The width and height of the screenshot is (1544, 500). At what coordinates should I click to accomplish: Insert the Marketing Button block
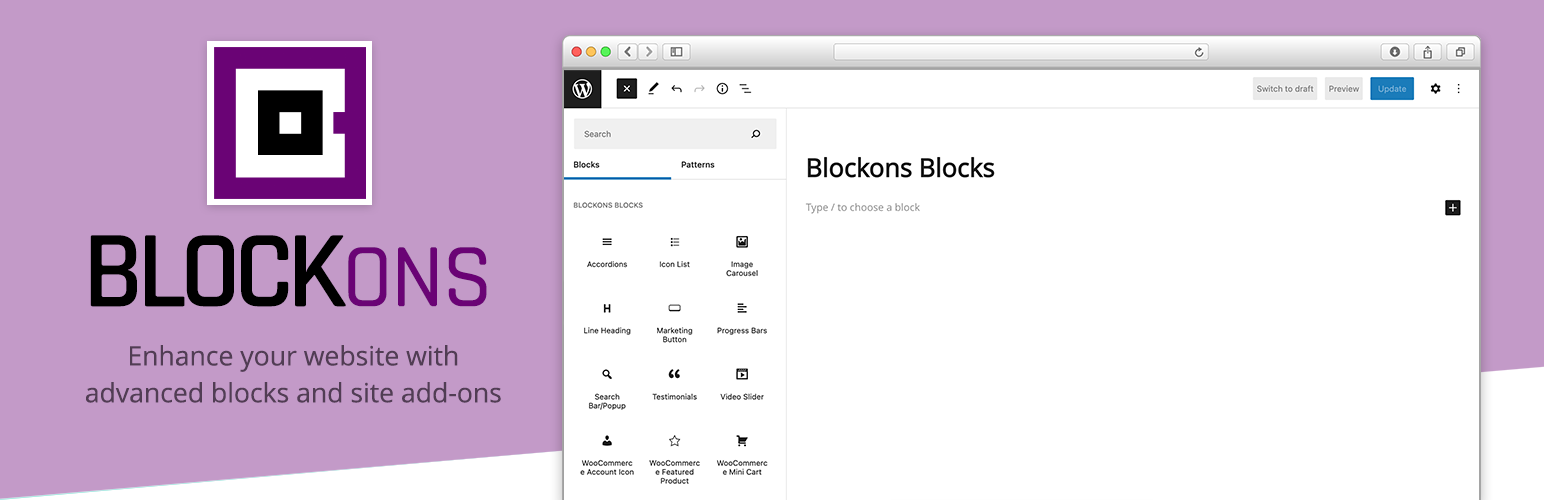coord(675,322)
